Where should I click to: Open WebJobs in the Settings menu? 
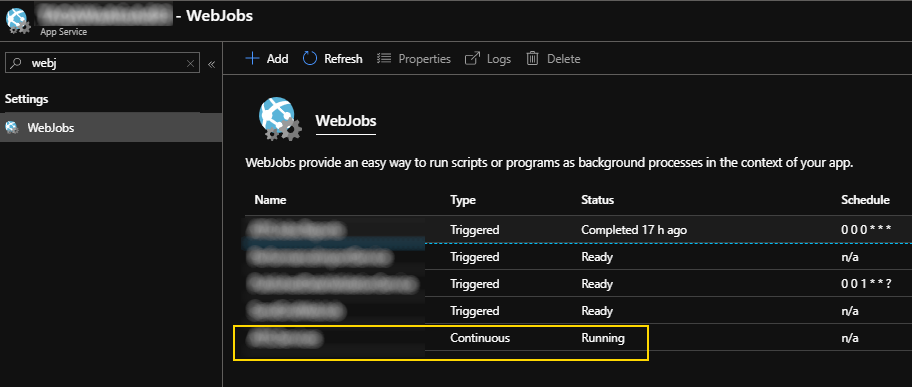coord(111,127)
